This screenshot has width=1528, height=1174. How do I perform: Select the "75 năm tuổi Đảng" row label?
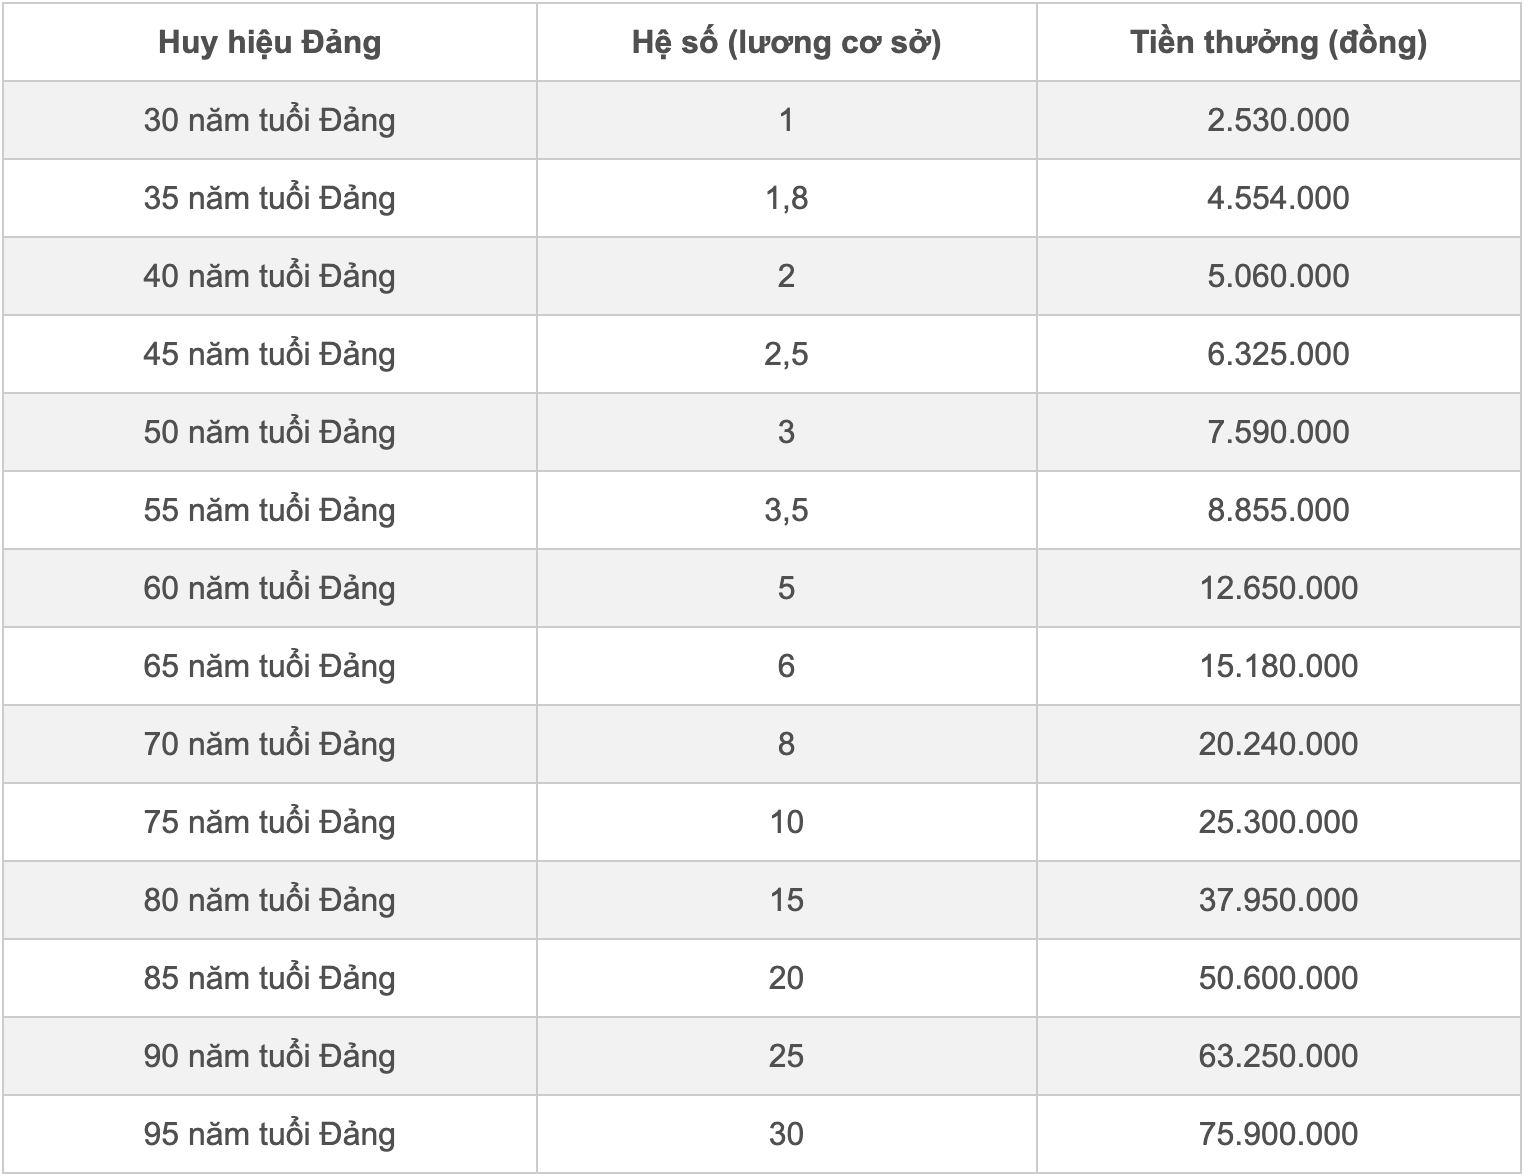(x=269, y=822)
